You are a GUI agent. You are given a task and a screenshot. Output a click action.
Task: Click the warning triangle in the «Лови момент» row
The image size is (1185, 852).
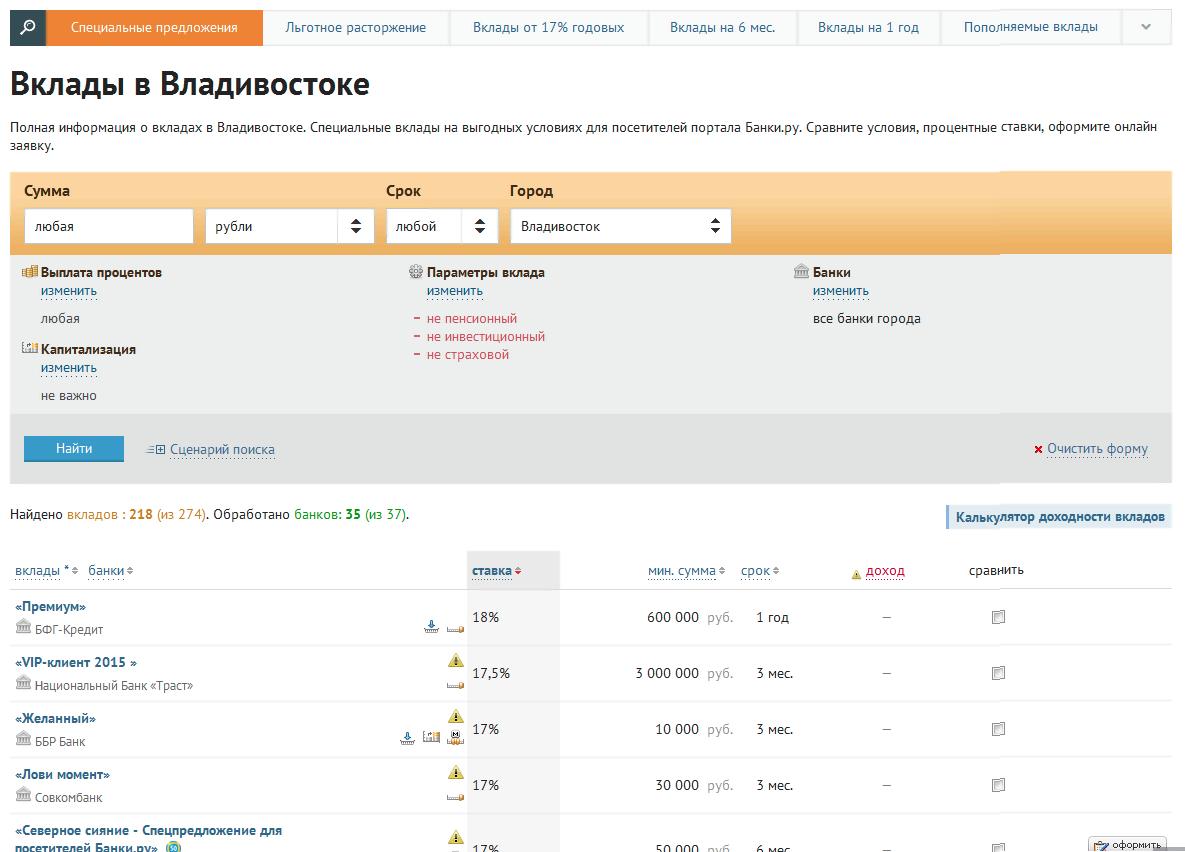[456, 773]
